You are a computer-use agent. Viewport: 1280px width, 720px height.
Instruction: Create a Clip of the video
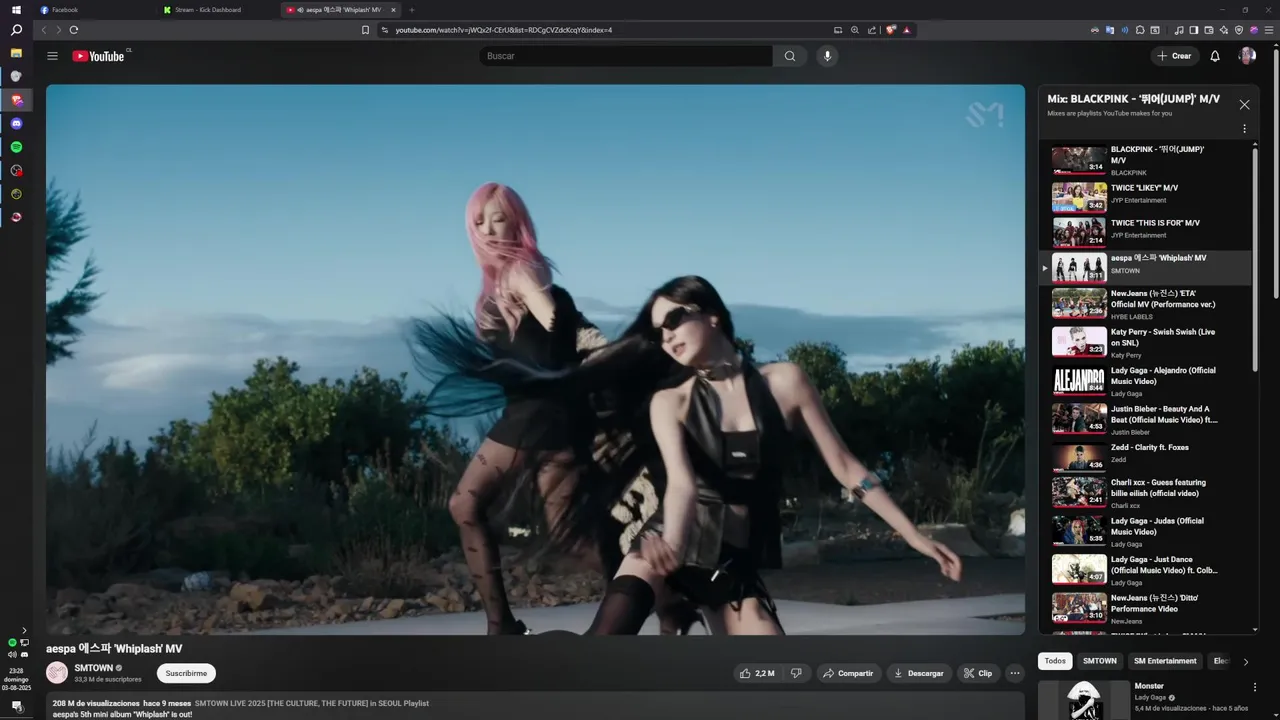pos(978,673)
